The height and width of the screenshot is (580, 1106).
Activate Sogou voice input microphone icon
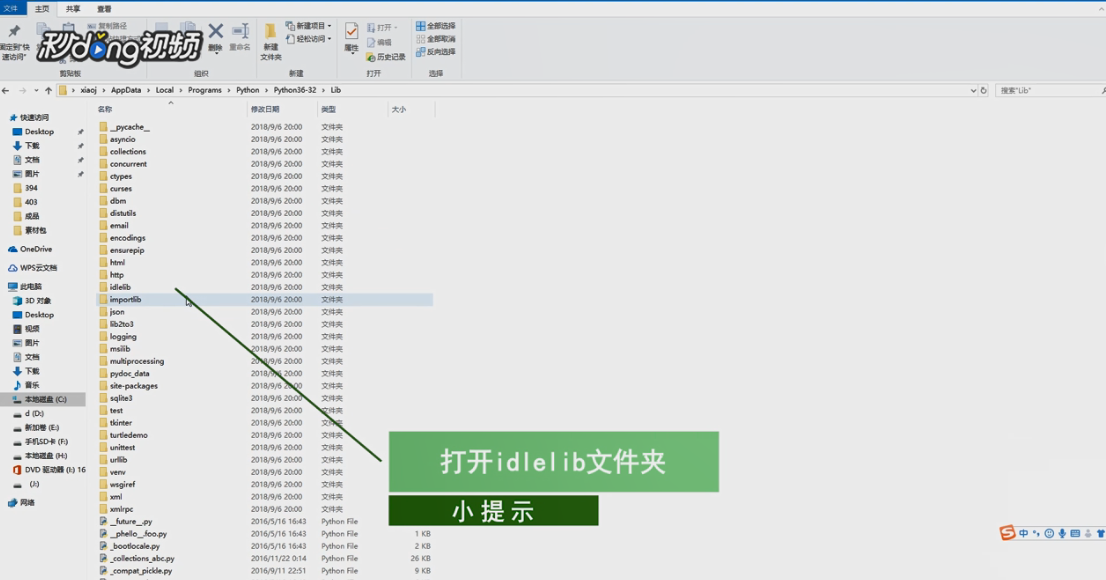click(x=1063, y=533)
